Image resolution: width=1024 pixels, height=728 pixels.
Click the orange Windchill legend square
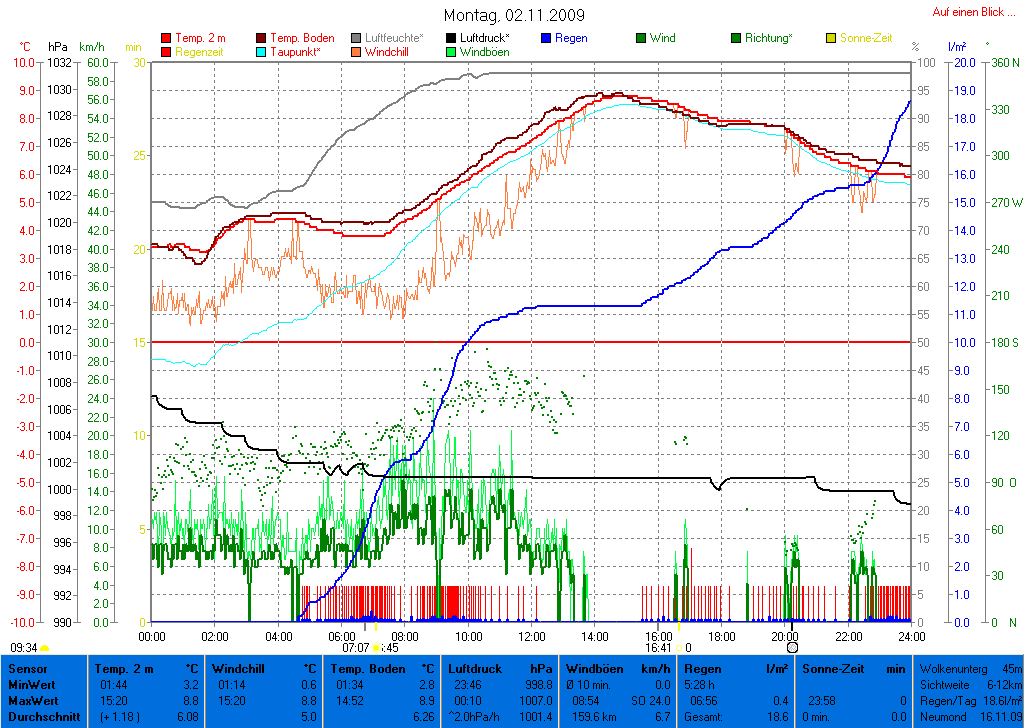point(357,51)
